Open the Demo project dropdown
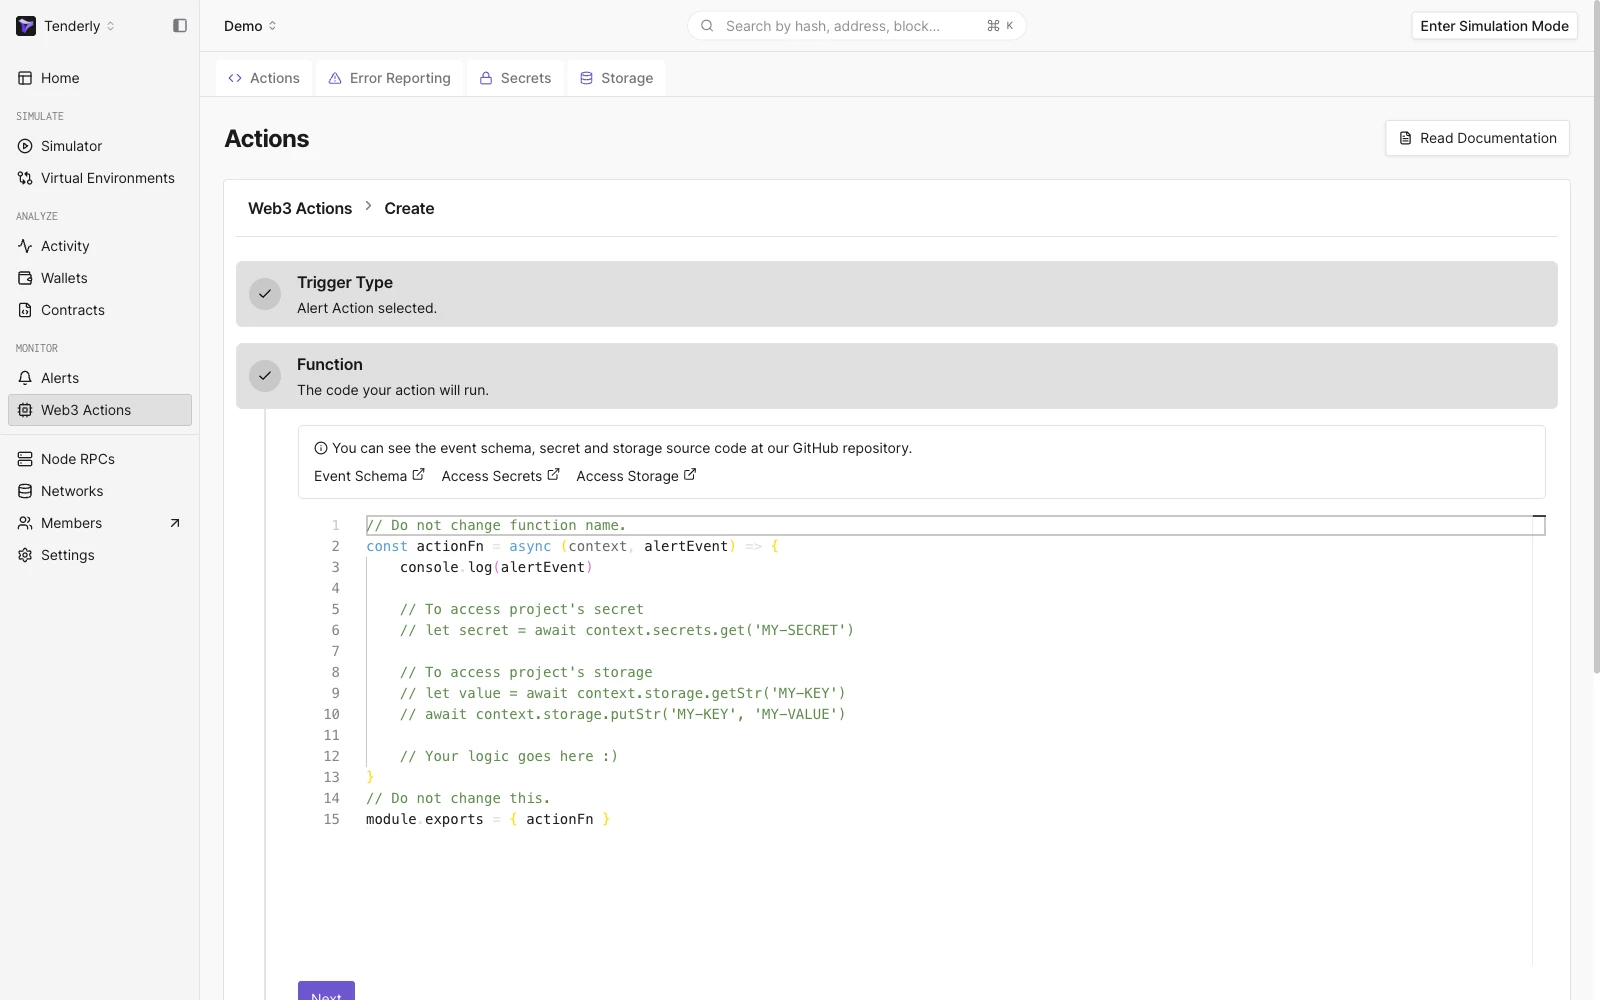The width and height of the screenshot is (1600, 1000). [x=250, y=26]
